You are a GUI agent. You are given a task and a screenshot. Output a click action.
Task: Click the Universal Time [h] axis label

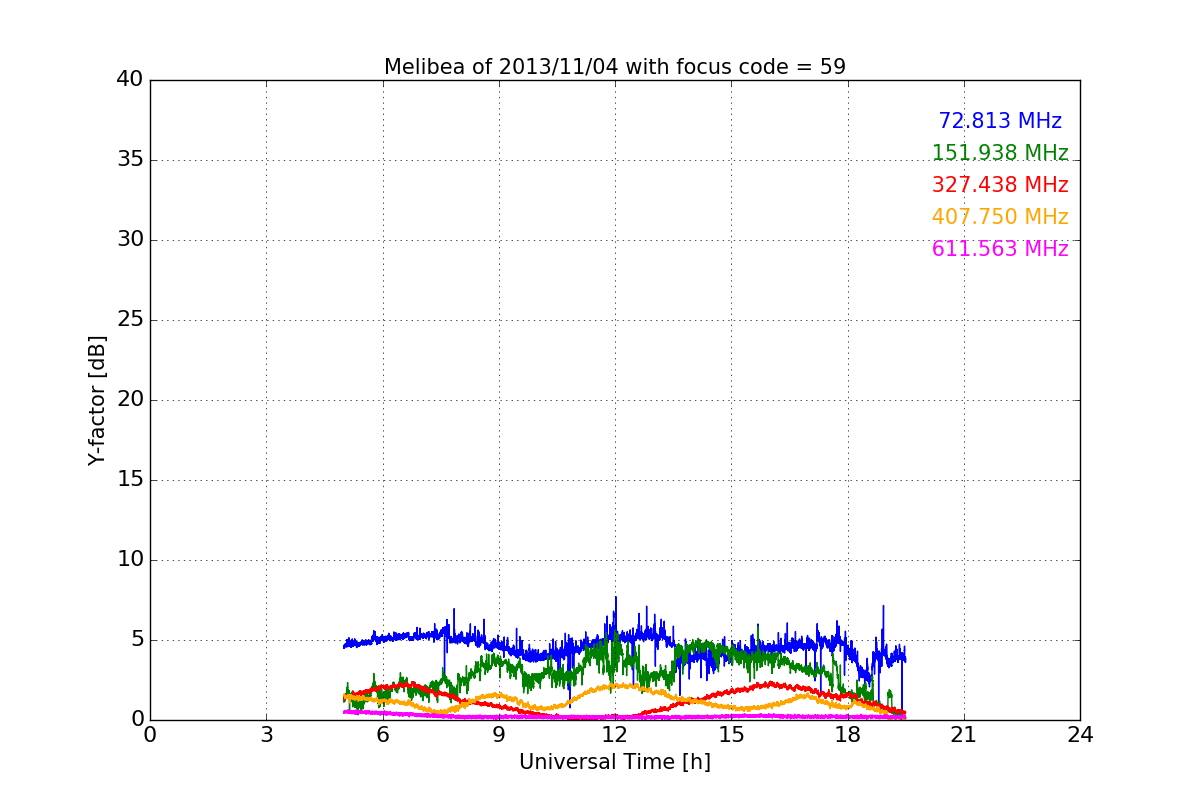coord(615,762)
